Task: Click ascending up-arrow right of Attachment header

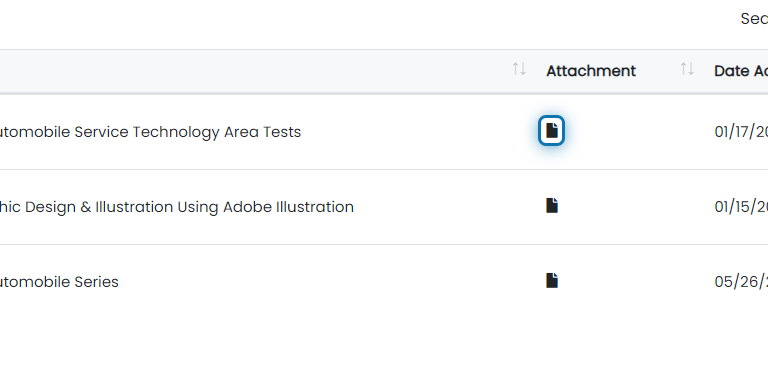Action: (x=684, y=69)
